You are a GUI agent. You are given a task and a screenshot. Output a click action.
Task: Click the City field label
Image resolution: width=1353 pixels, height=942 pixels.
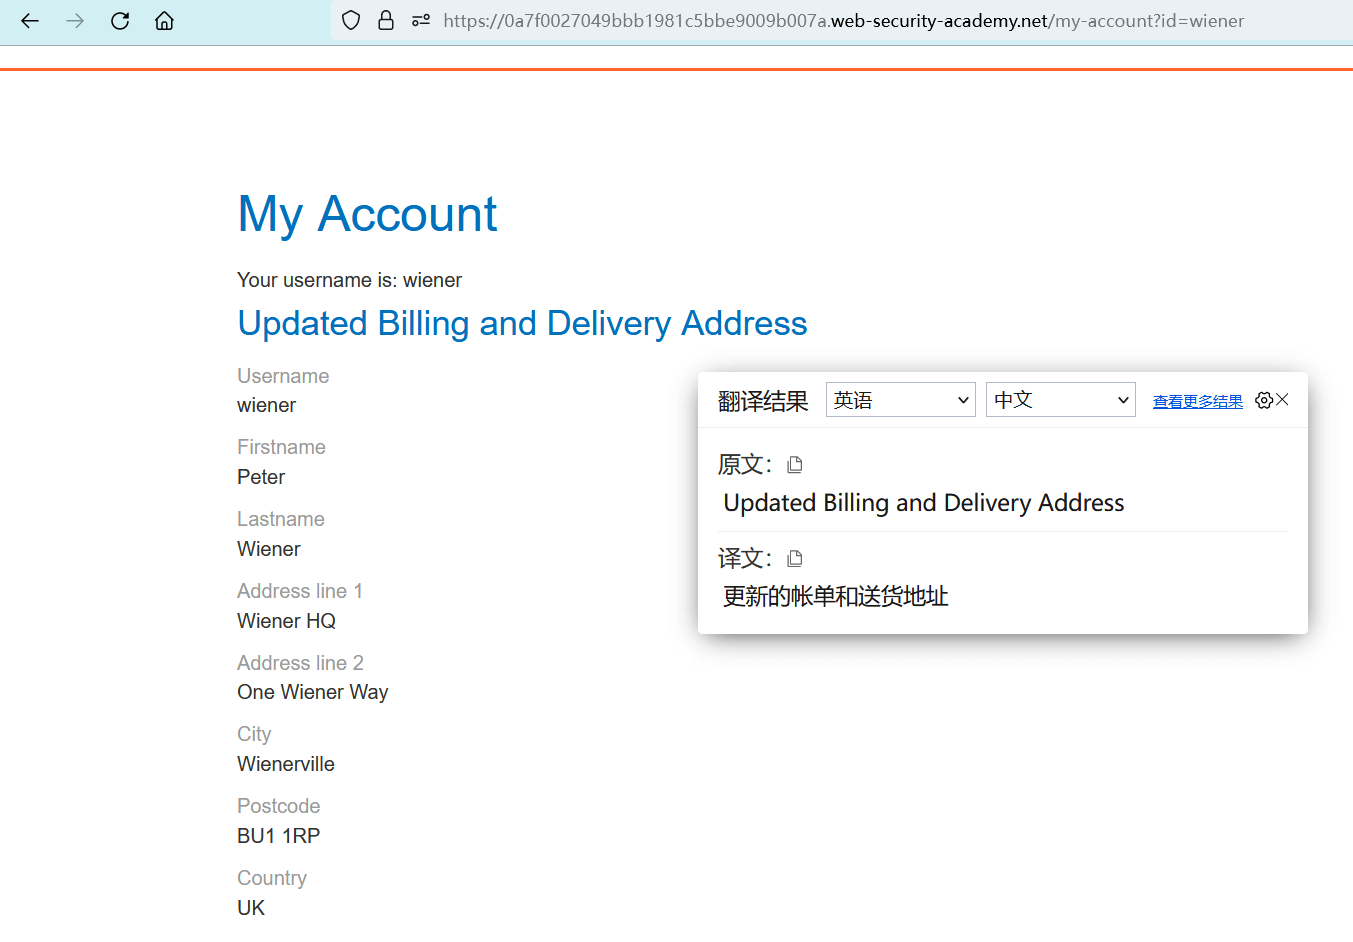254,734
